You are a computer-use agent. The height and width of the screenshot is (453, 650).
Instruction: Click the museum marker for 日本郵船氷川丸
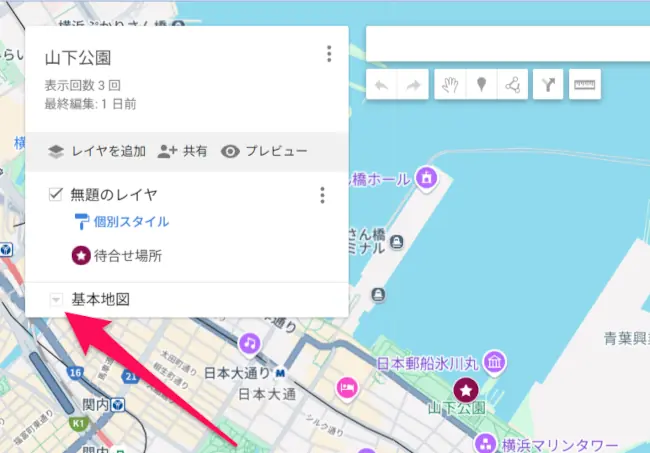pyautogui.click(x=494, y=362)
